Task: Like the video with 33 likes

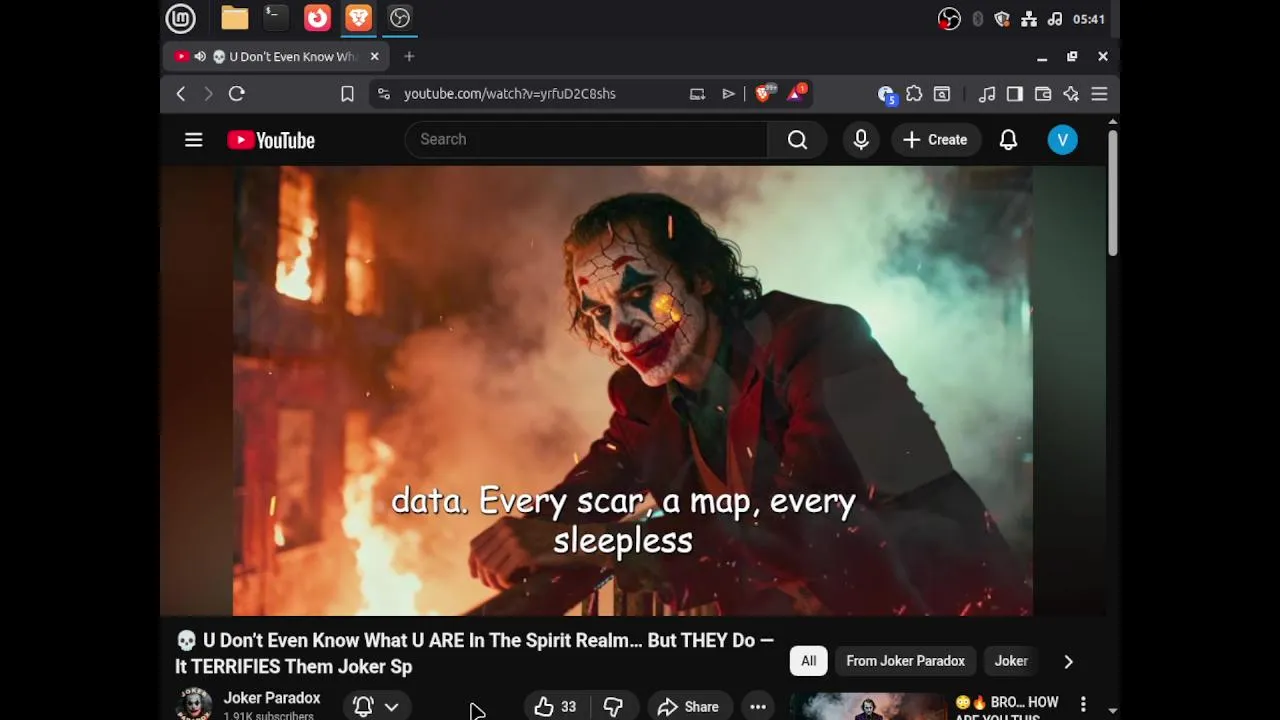Action: click(556, 707)
